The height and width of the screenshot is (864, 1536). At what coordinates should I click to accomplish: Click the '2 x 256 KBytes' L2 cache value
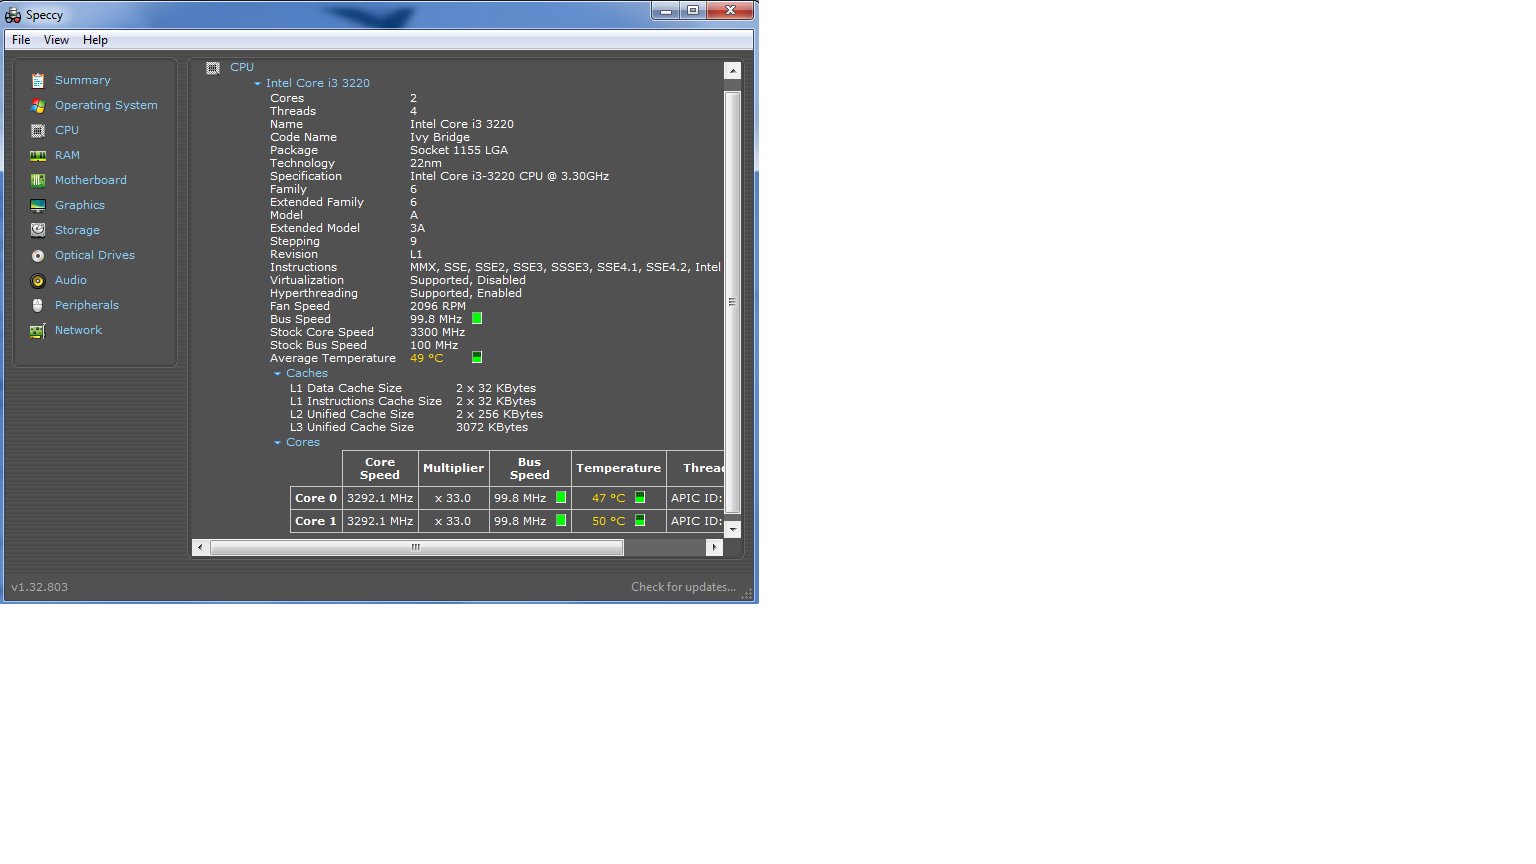pyautogui.click(x=500, y=414)
